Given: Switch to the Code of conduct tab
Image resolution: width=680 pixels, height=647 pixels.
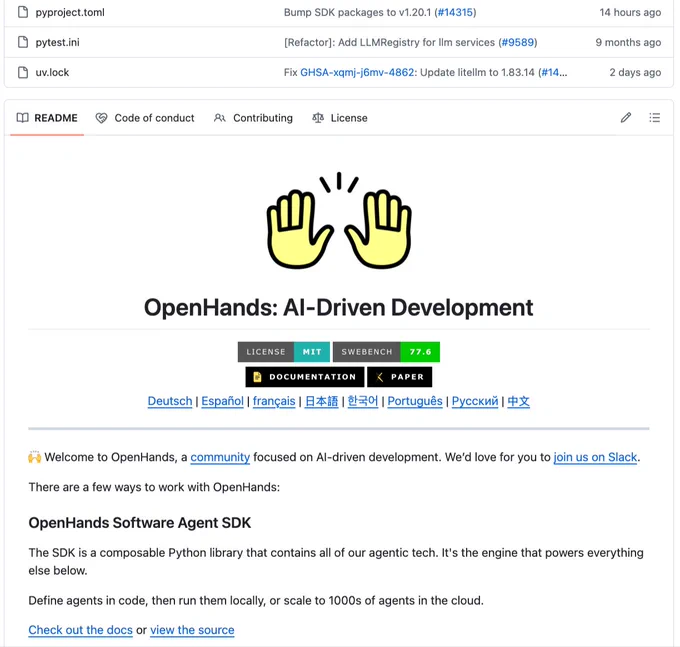Looking at the screenshot, I should 145,118.
